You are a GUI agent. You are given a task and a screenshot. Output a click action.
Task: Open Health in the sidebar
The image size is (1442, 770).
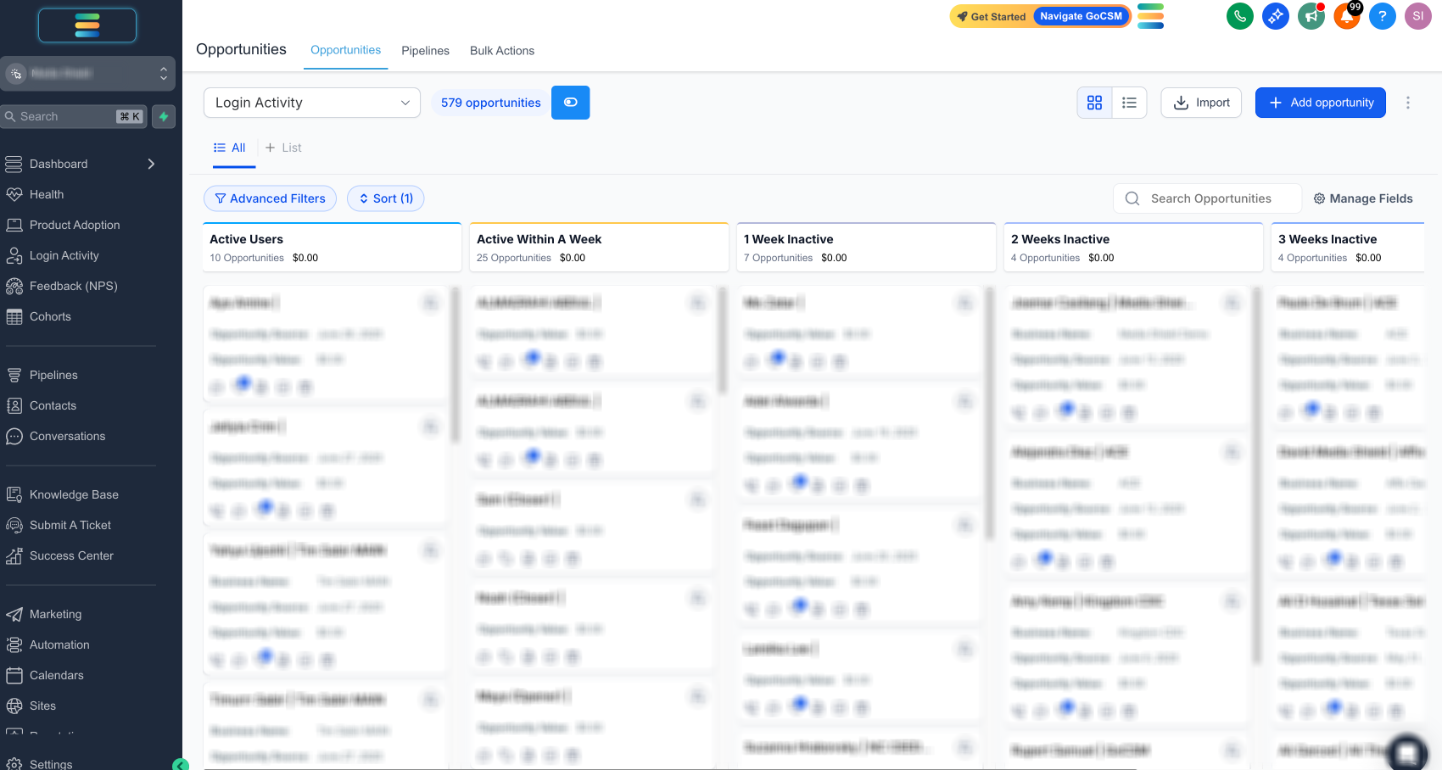pos(46,194)
